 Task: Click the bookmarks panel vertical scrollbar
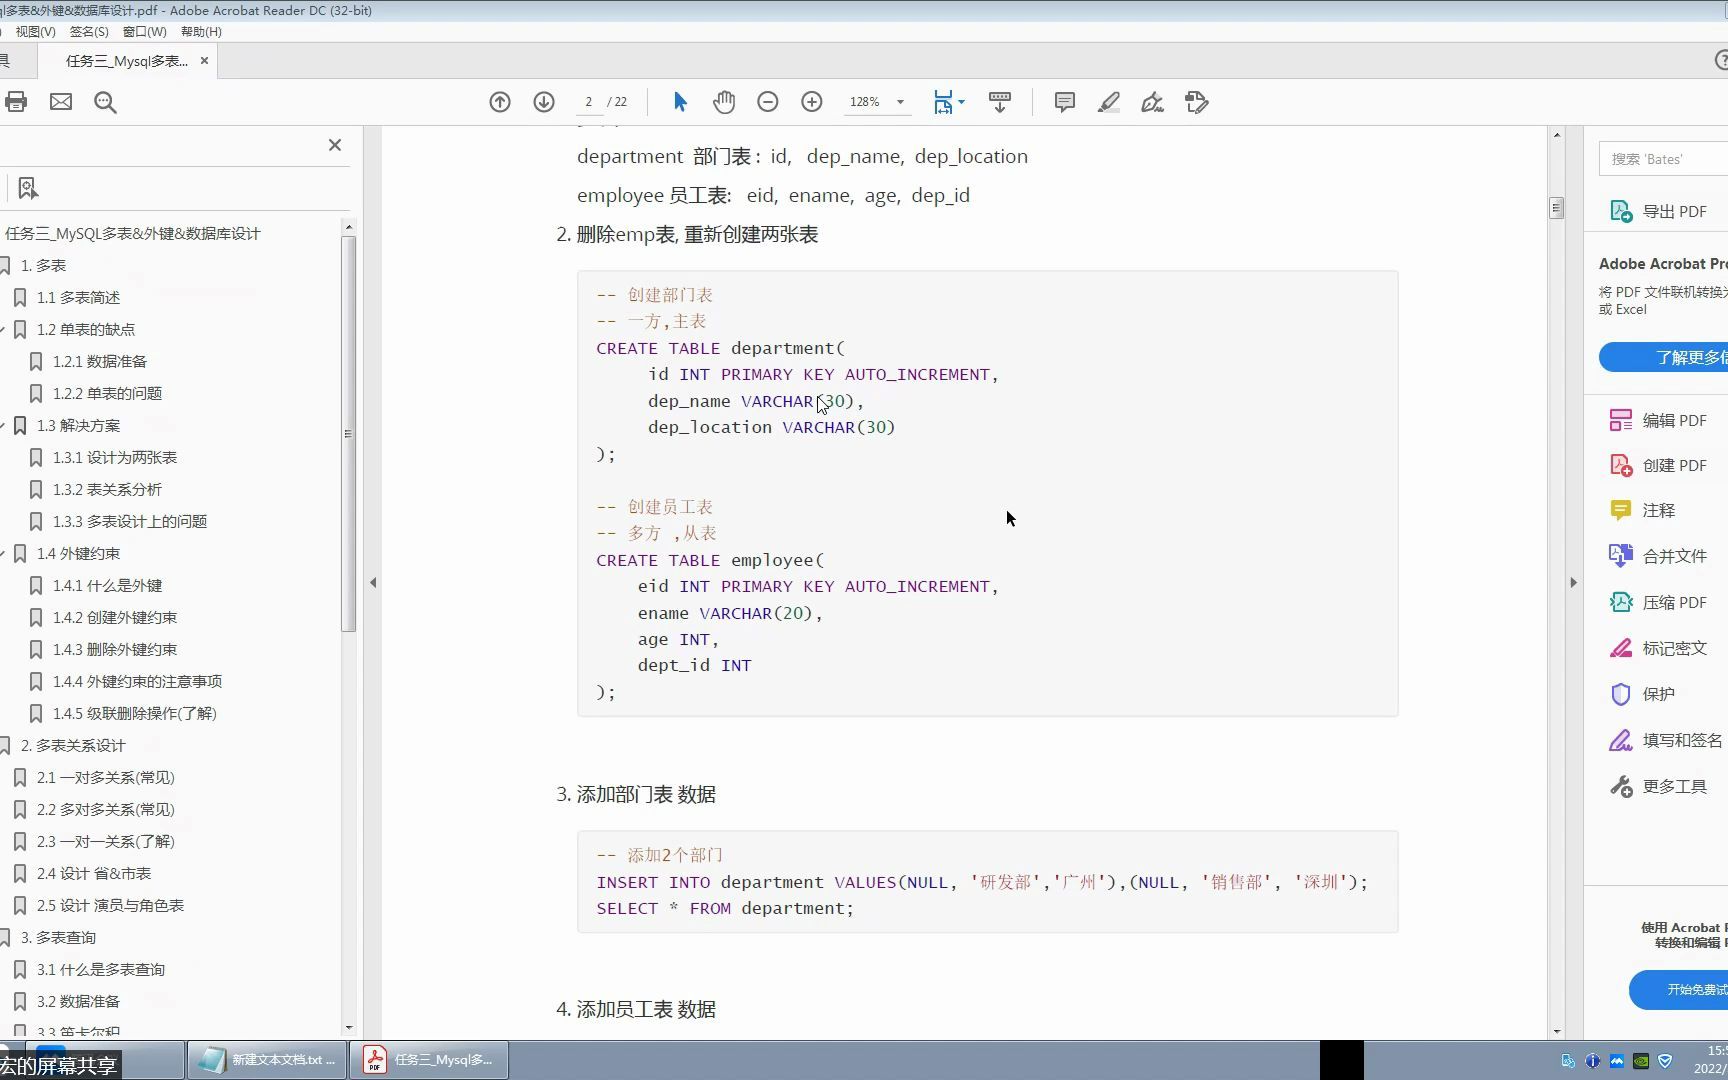click(x=348, y=433)
